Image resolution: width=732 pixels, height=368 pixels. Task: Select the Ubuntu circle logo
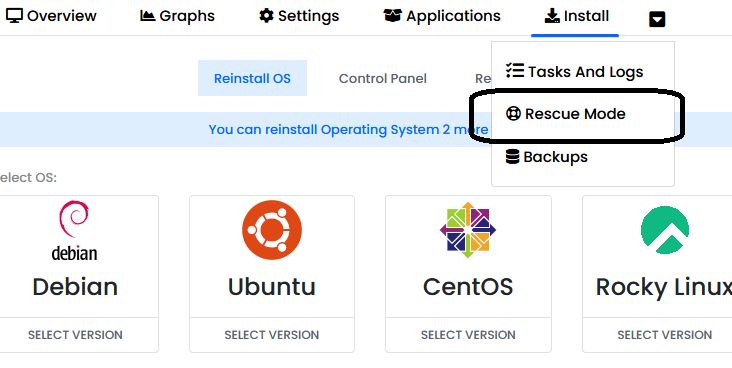click(x=272, y=230)
